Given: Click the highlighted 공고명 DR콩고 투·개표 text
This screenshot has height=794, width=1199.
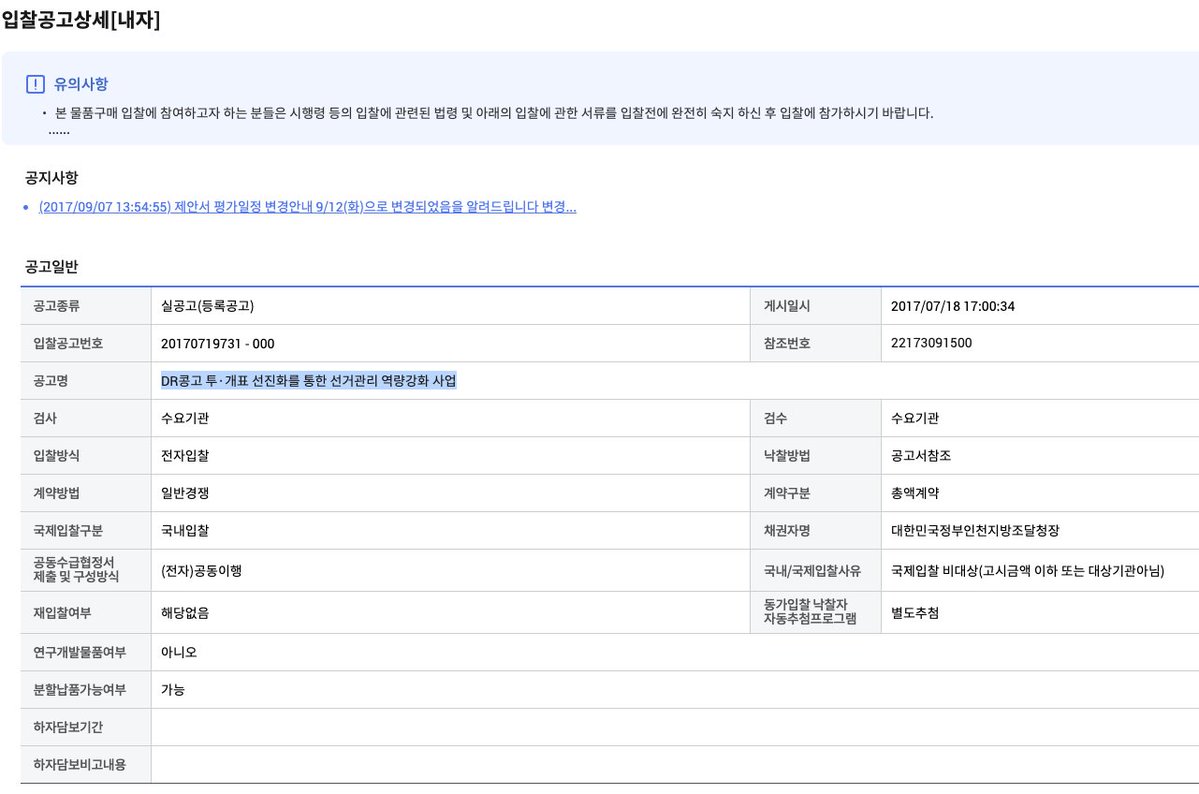Looking at the screenshot, I should (x=308, y=380).
